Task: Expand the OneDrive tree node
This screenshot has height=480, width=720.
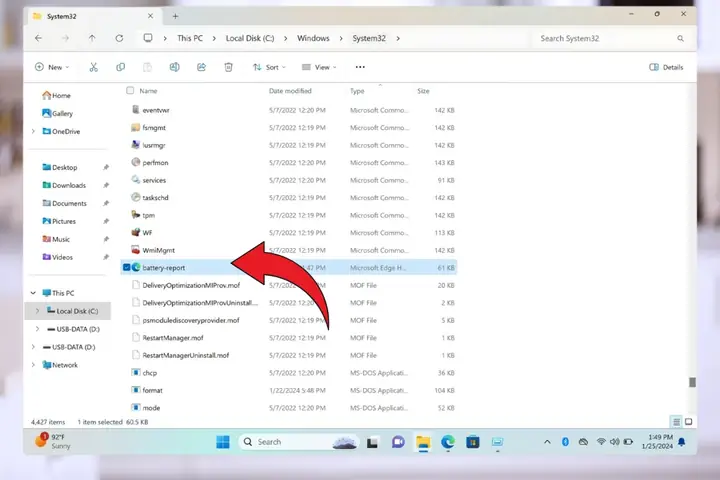Action: [33, 131]
